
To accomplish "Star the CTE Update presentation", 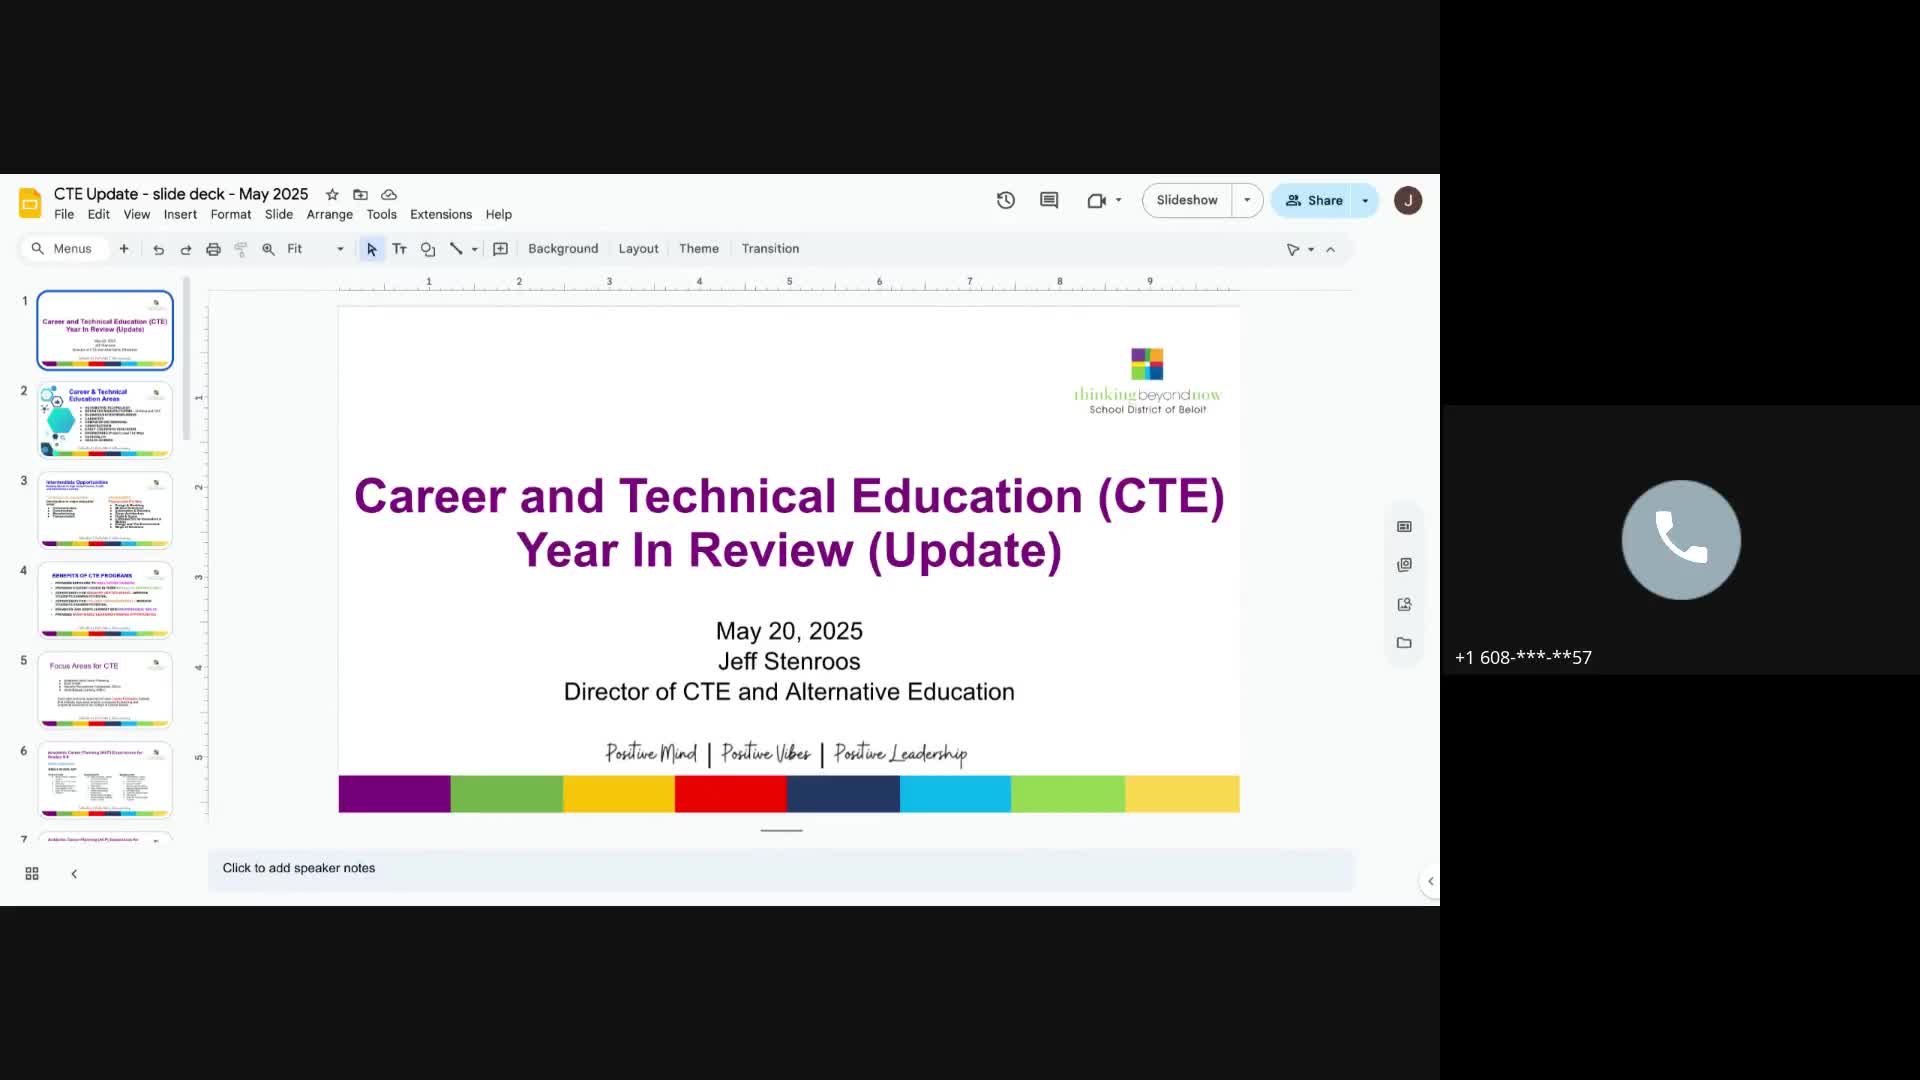I will [x=332, y=194].
